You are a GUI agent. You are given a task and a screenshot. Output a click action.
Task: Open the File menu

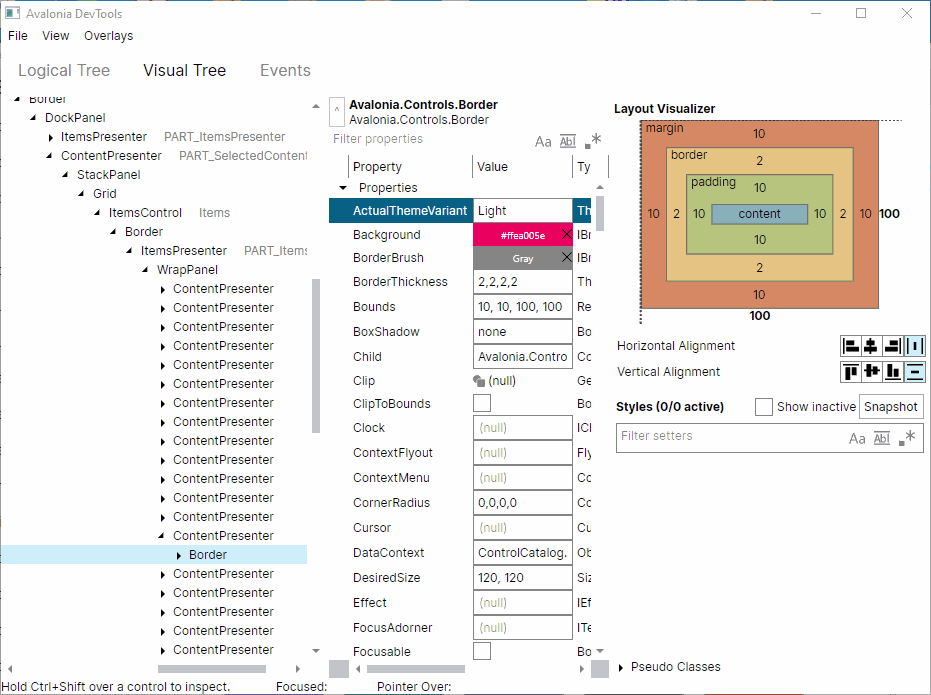pyautogui.click(x=18, y=36)
